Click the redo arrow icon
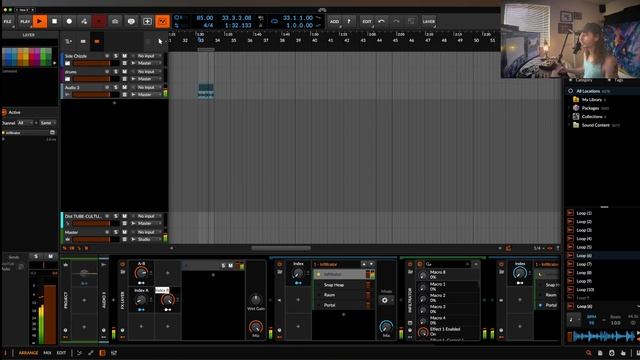The height and width of the screenshot is (360, 640). coord(396,21)
